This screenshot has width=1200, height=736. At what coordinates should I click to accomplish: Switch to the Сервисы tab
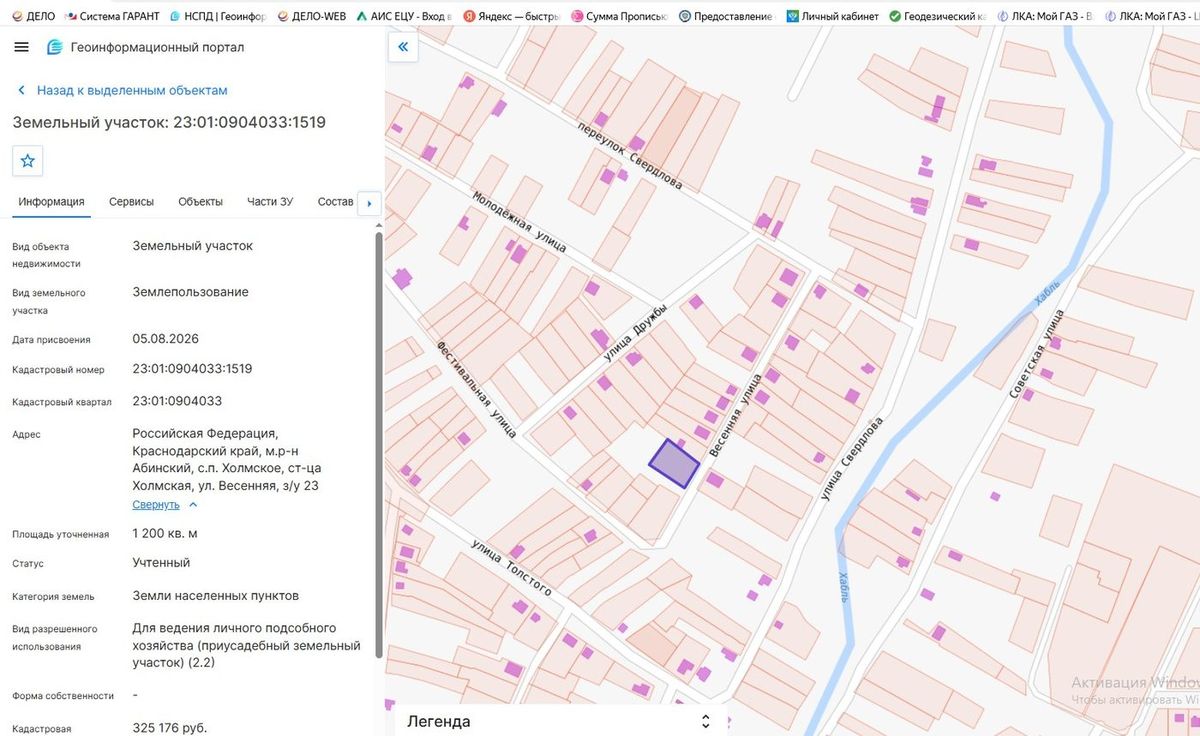[x=131, y=201]
